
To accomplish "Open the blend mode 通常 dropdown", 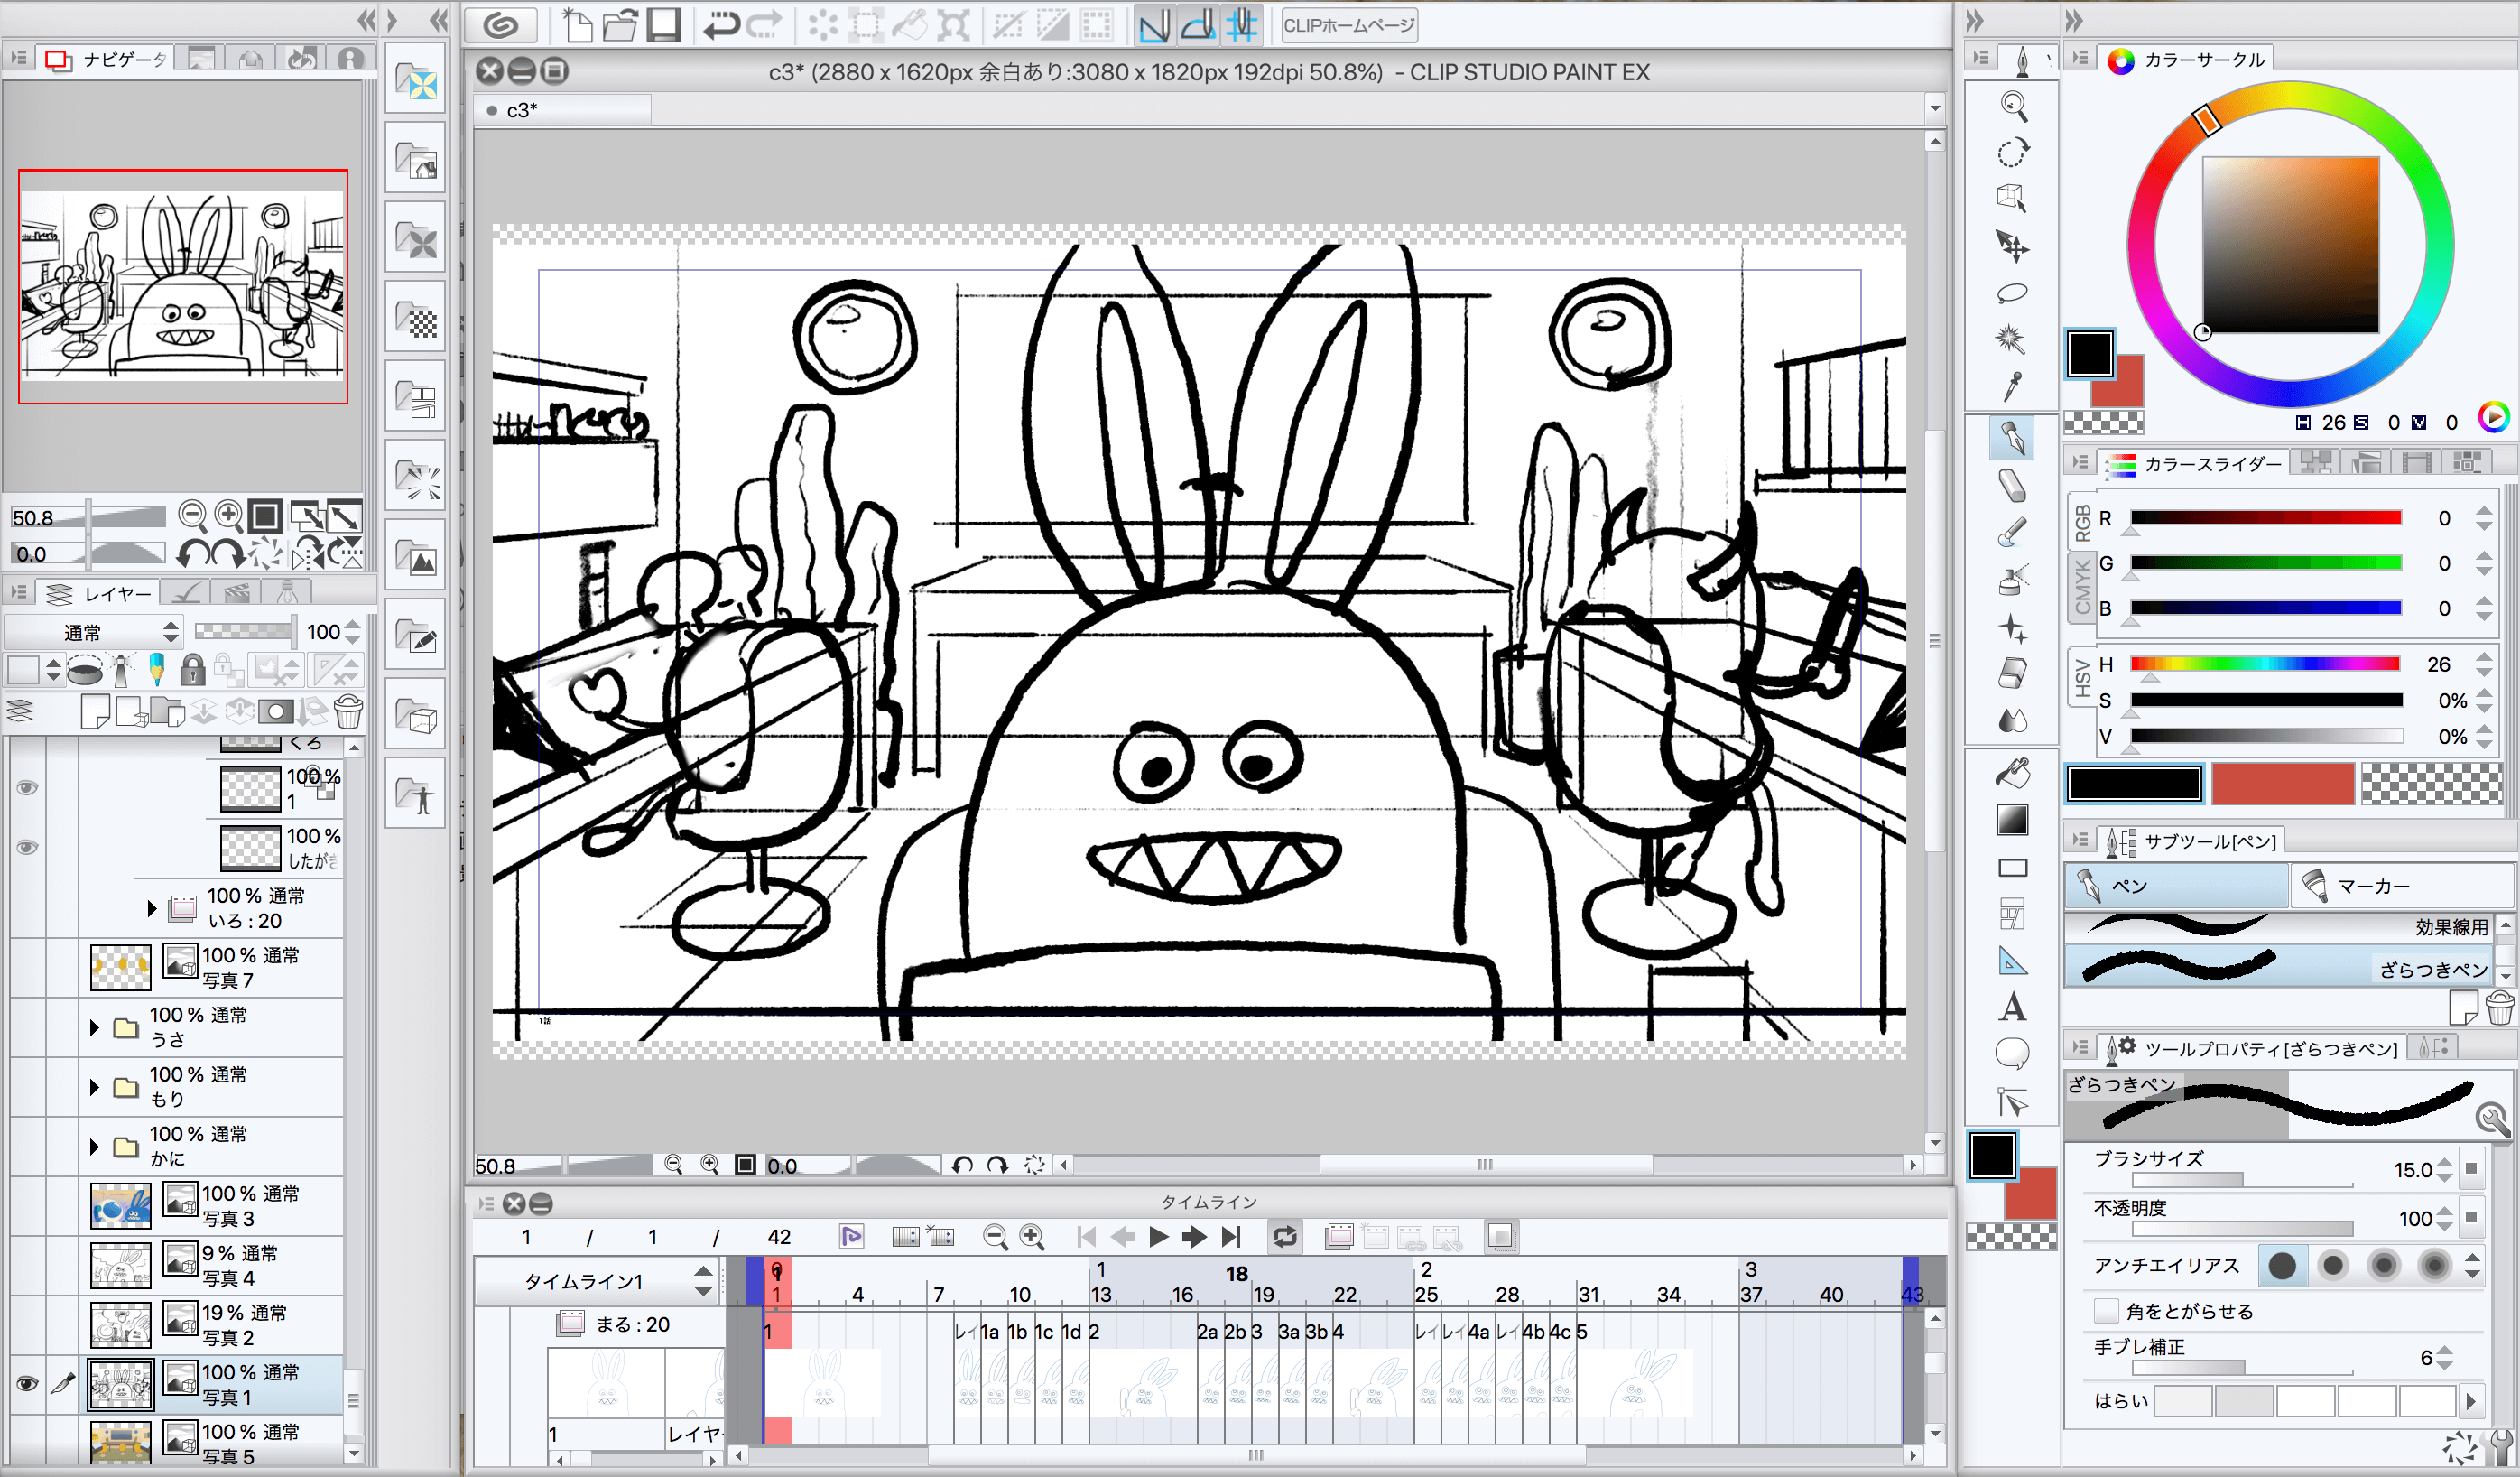I will (x=93, y=632).
